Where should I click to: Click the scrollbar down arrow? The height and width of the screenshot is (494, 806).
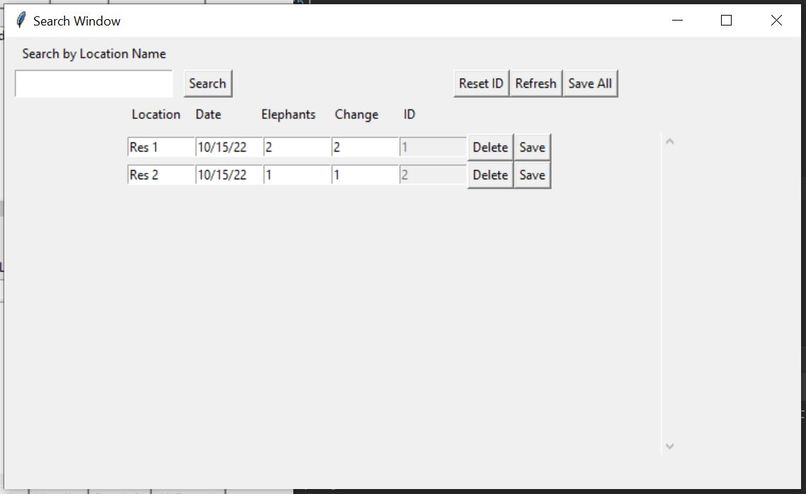(669, 446)
